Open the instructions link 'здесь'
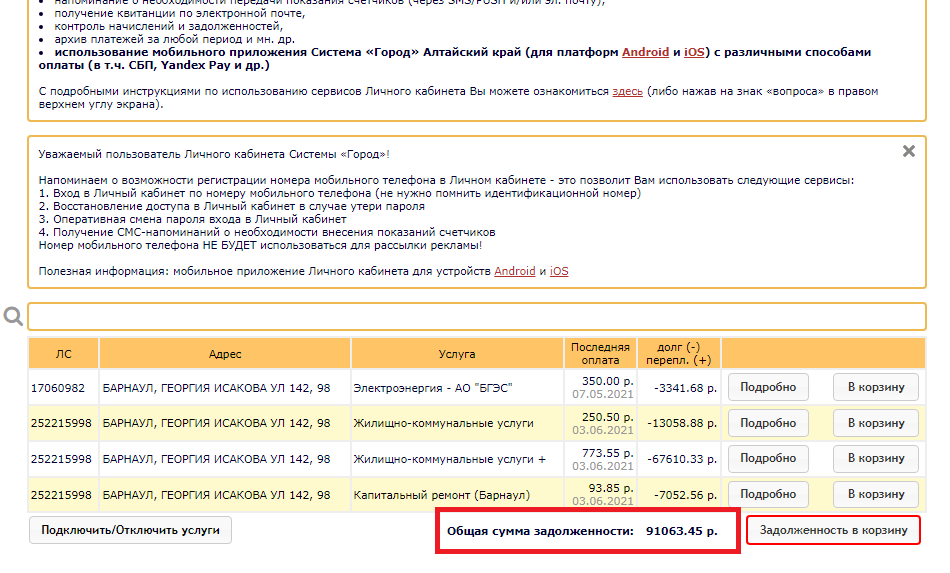950x573 pixels. (x=627, y=91)
